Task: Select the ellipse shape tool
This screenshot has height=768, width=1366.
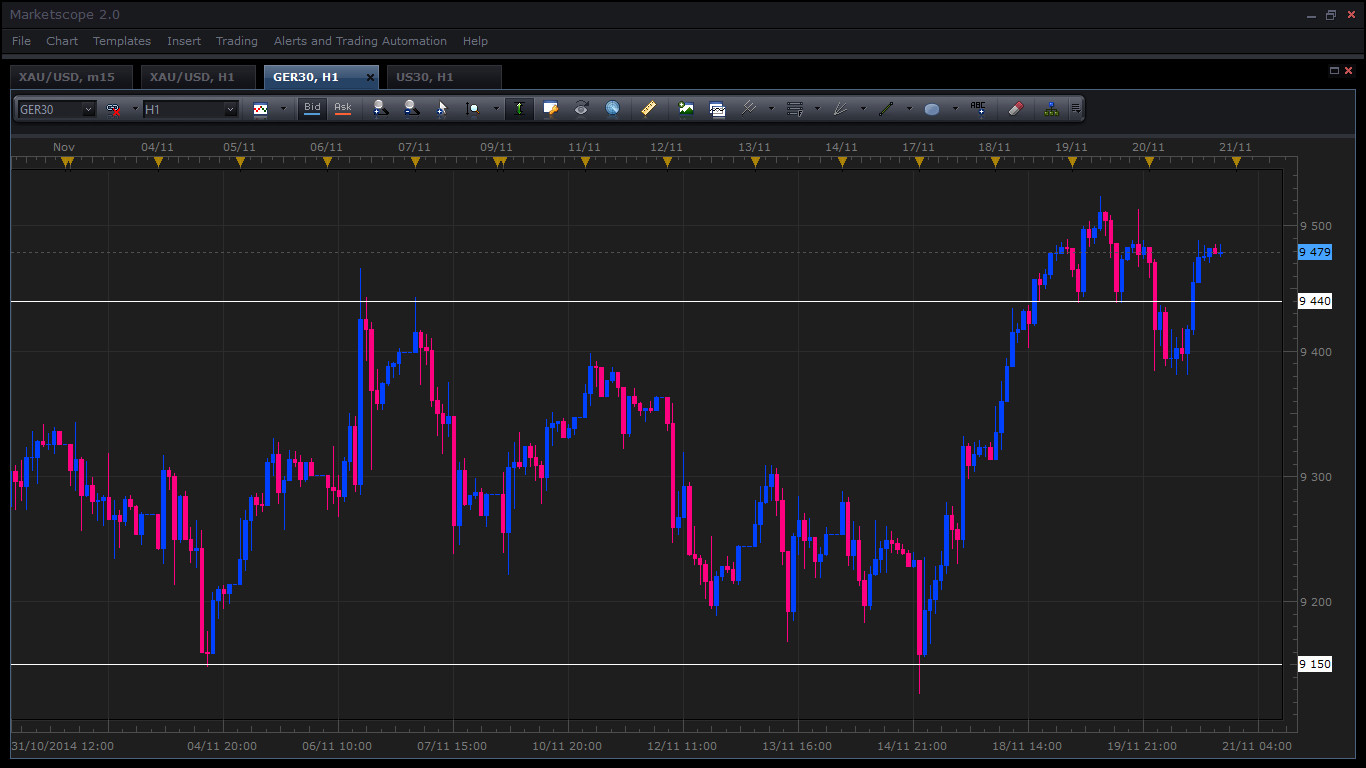Action: 932,109
